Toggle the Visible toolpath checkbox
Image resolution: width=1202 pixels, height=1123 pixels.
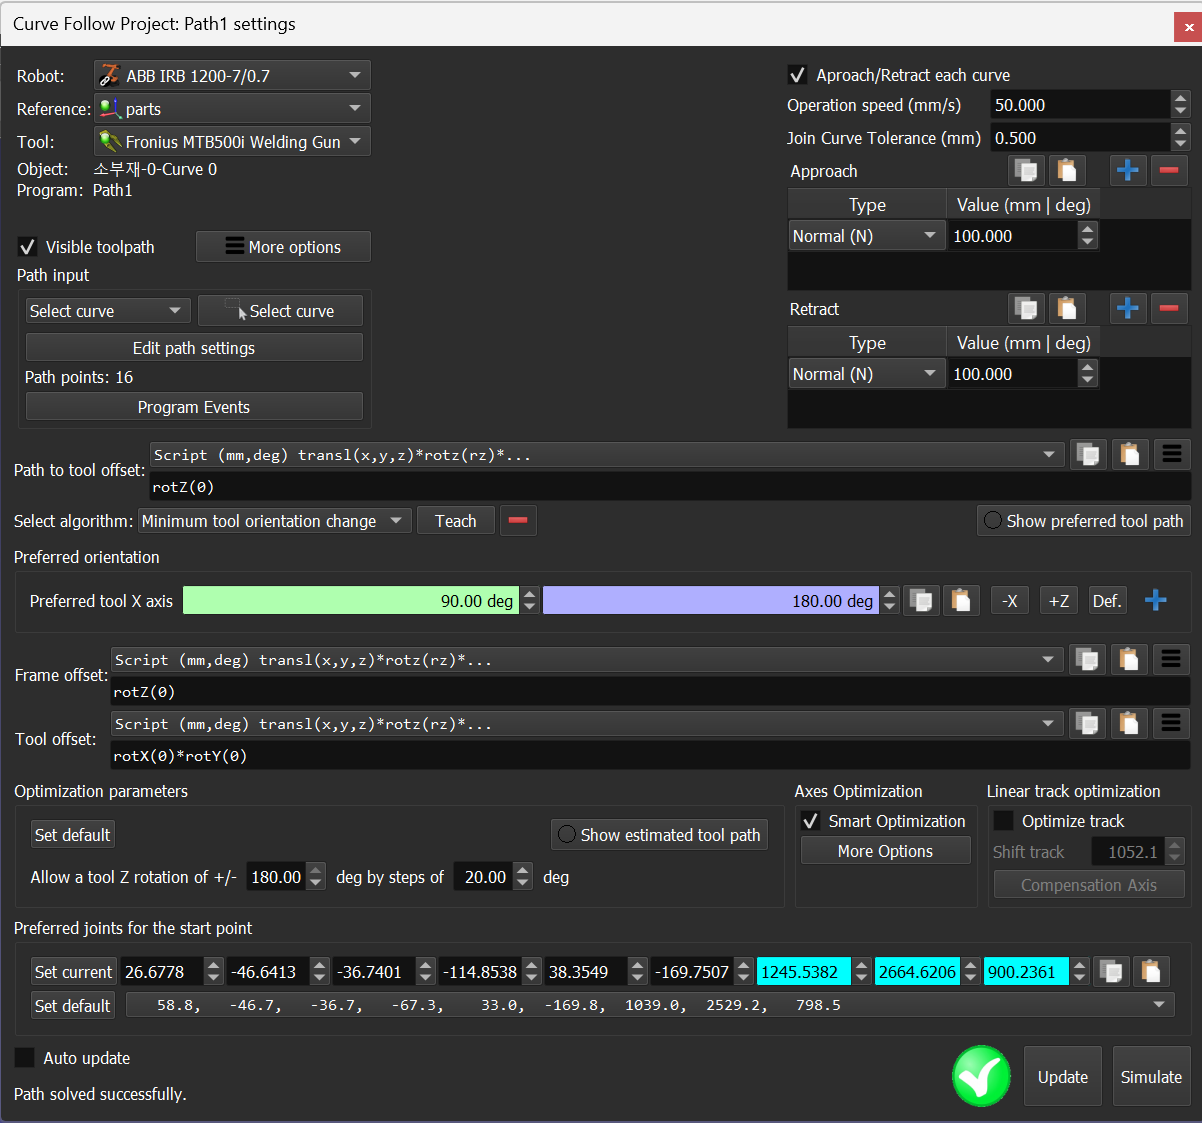(x=28, y=247)
